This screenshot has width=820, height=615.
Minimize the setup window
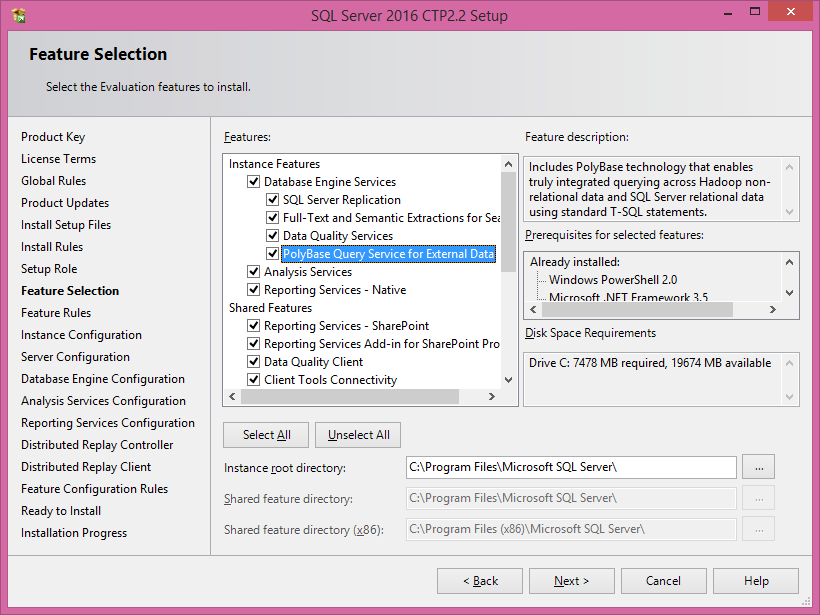click(x=727, y=12)
